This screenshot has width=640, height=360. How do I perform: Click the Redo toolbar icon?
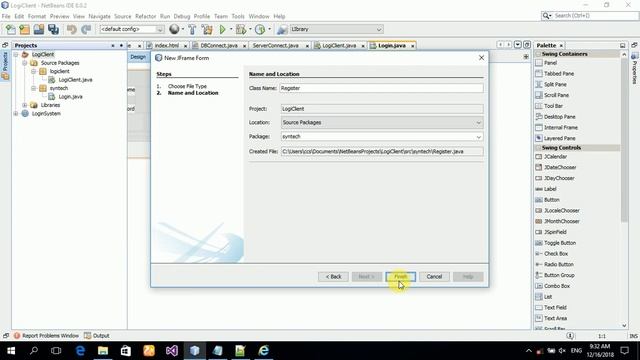click(x=86, y=29)
